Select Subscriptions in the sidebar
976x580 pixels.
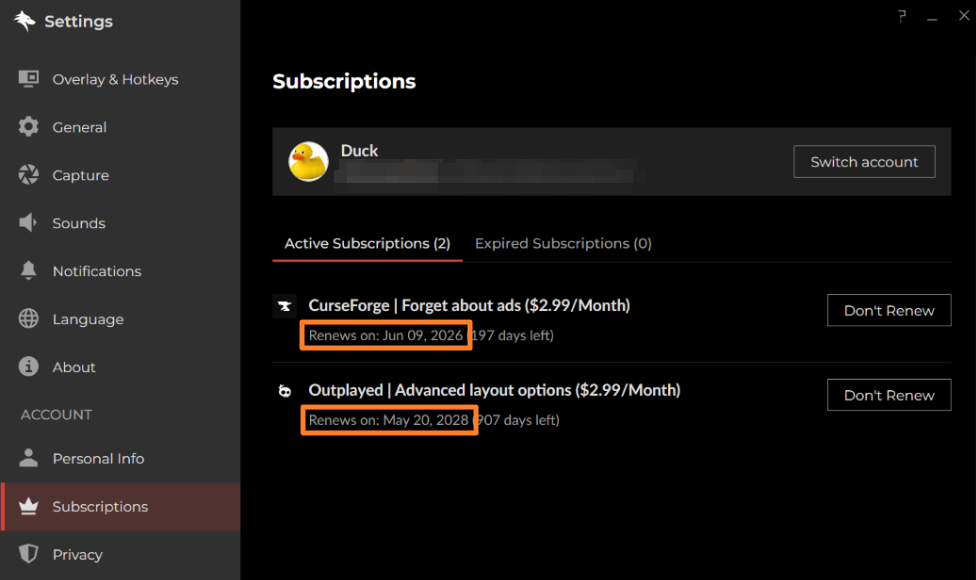[x=120, y=507]
